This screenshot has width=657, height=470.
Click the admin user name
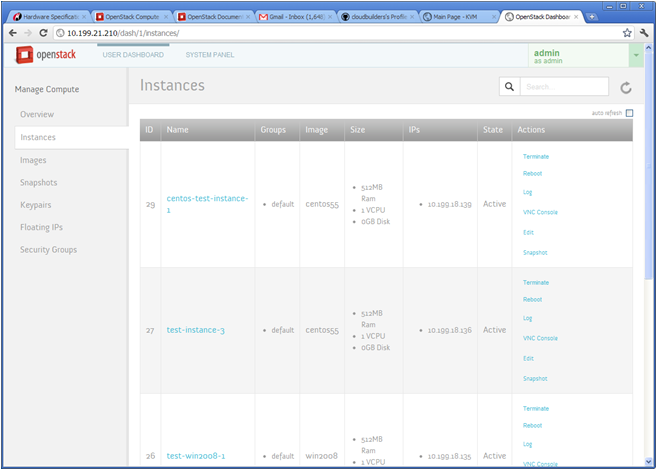point(546,53)
